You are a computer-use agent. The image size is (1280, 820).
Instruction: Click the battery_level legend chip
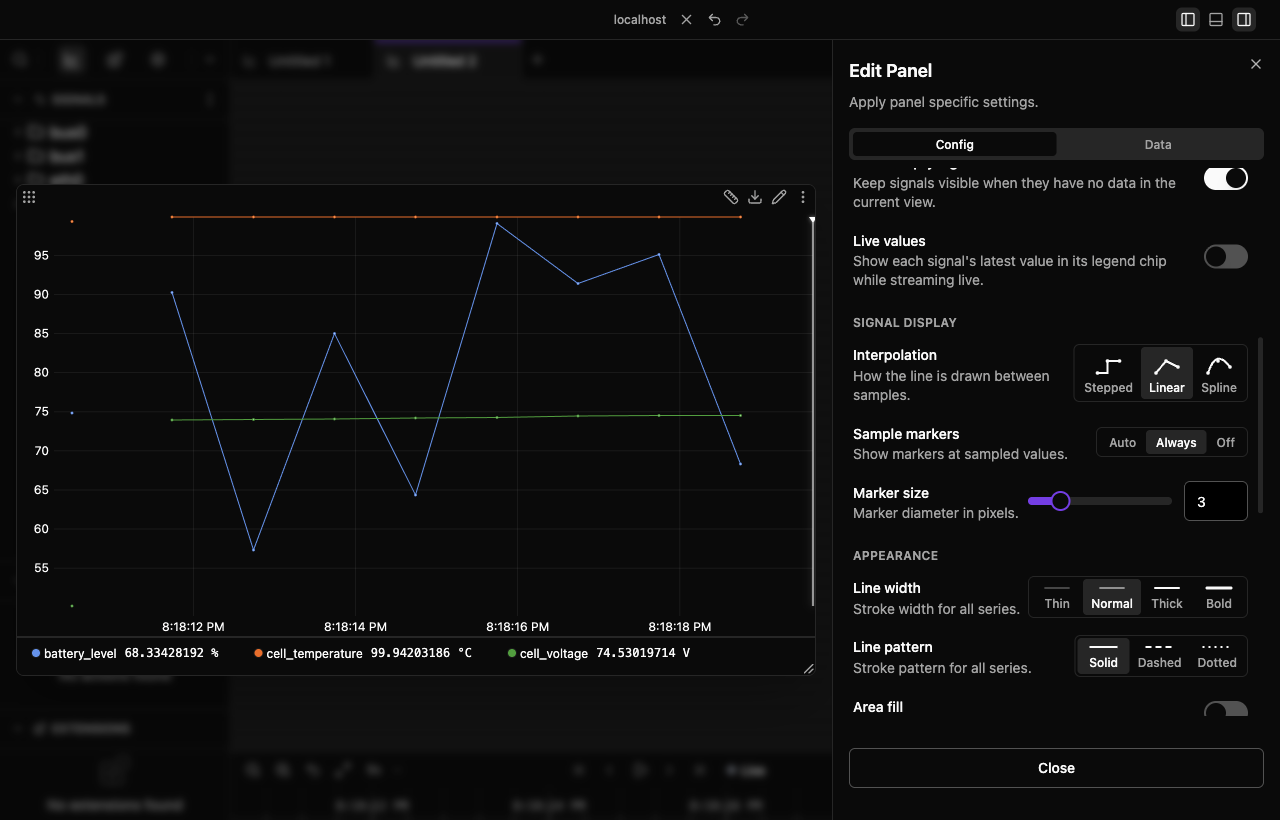click(124, 653)
